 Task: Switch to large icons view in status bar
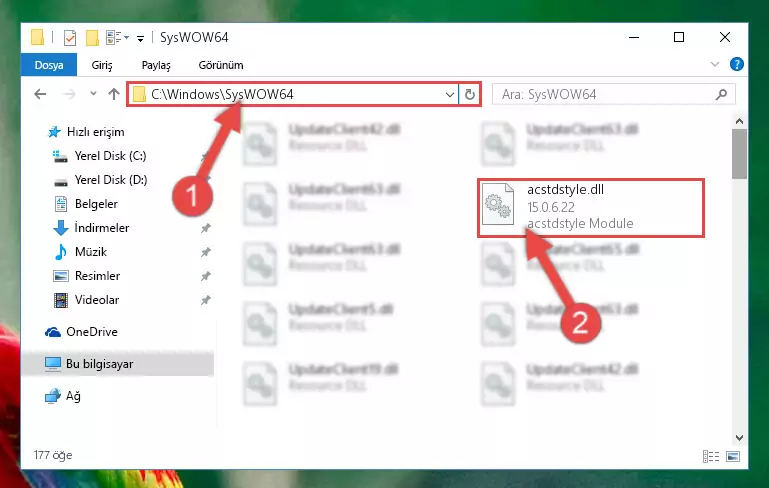point(733,456)
